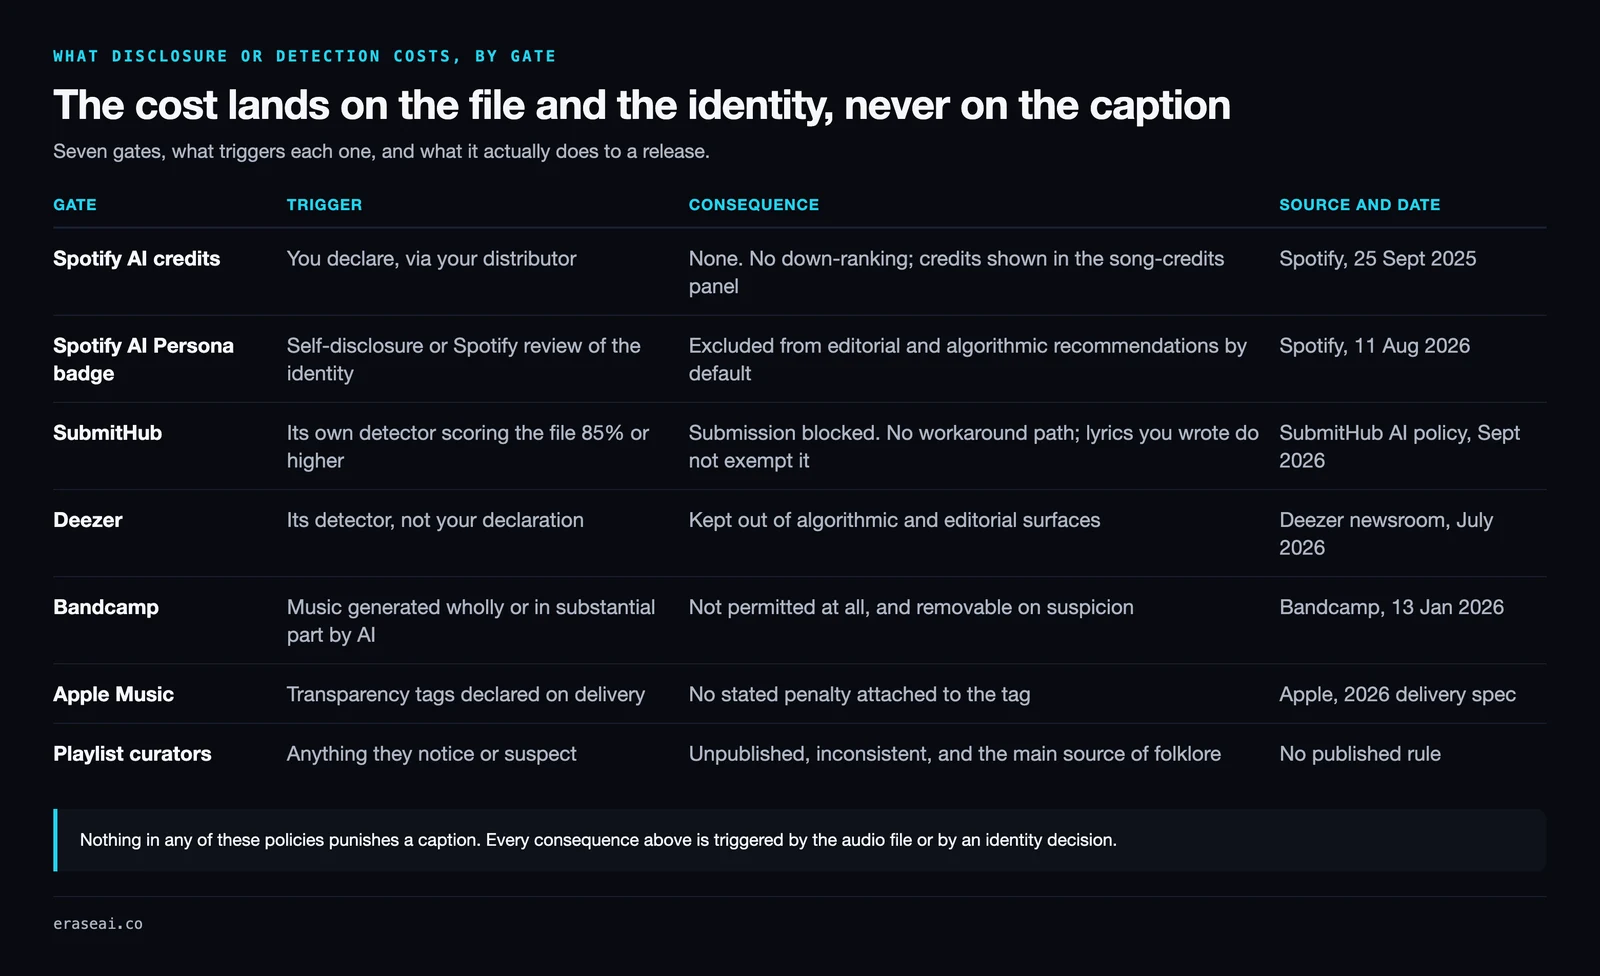The height and width of the screenshot is (976, 1600).
Task: Select the 'SubmitHub' gate cell
Action: (x=107, y=433)
